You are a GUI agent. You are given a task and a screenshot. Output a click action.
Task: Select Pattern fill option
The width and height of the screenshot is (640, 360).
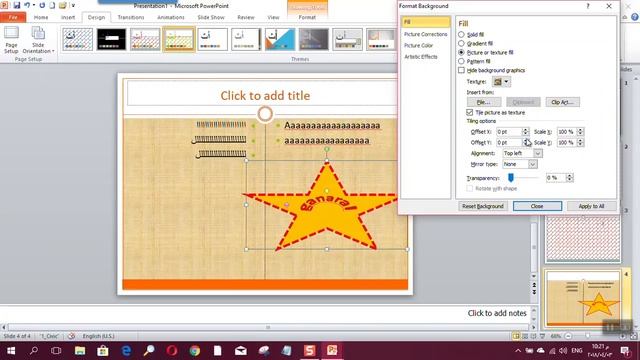(x=461, y=61)
